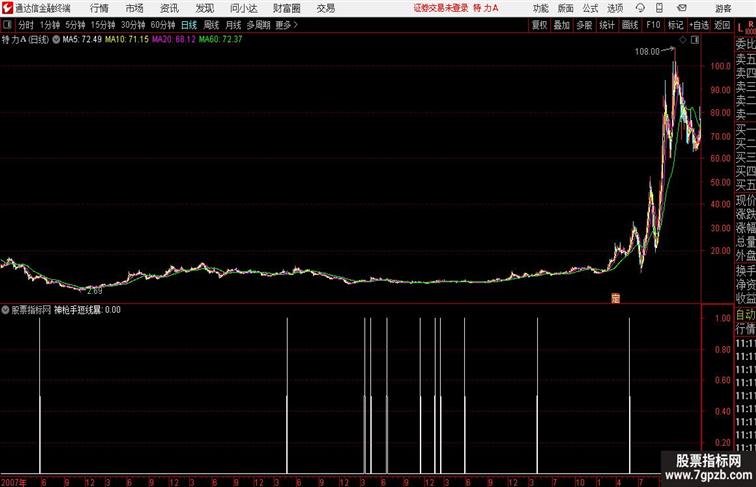The width and height of the screenshot is (756, 487).
Task: Click the 复权 toolbar button
Action: pos(539,25)
